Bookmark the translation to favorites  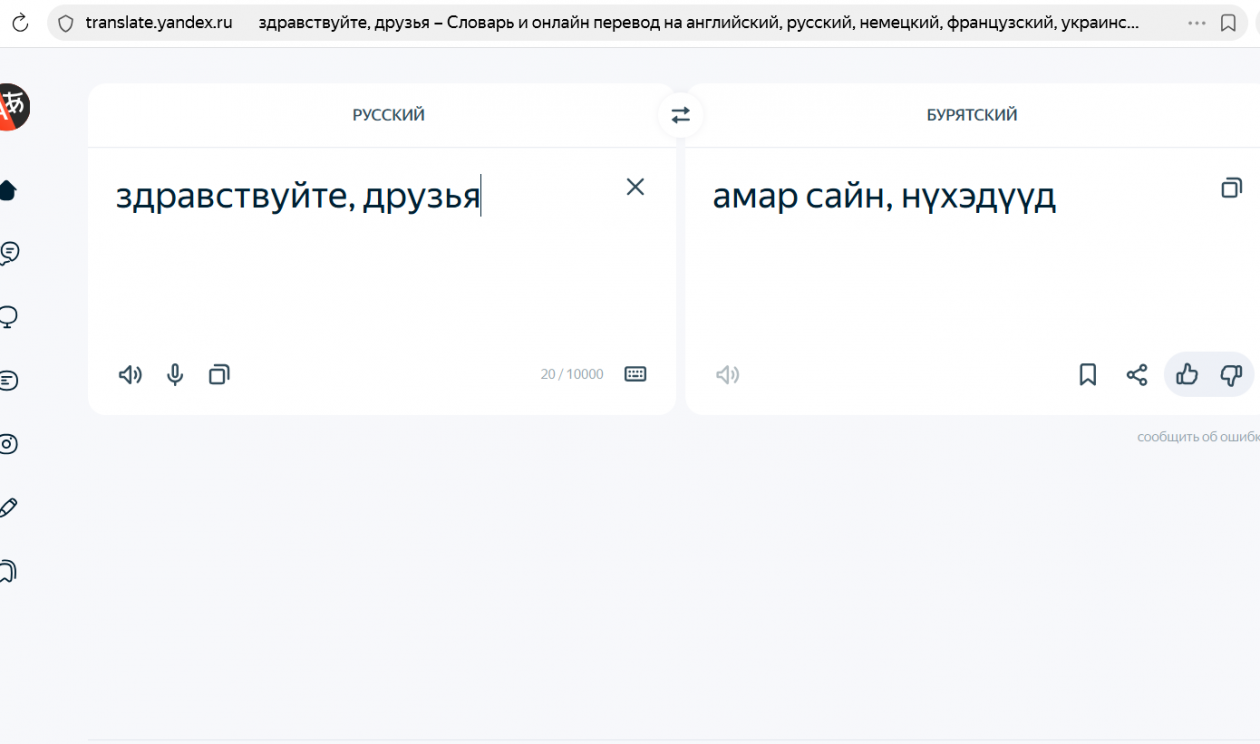[x=1087, y=374]
